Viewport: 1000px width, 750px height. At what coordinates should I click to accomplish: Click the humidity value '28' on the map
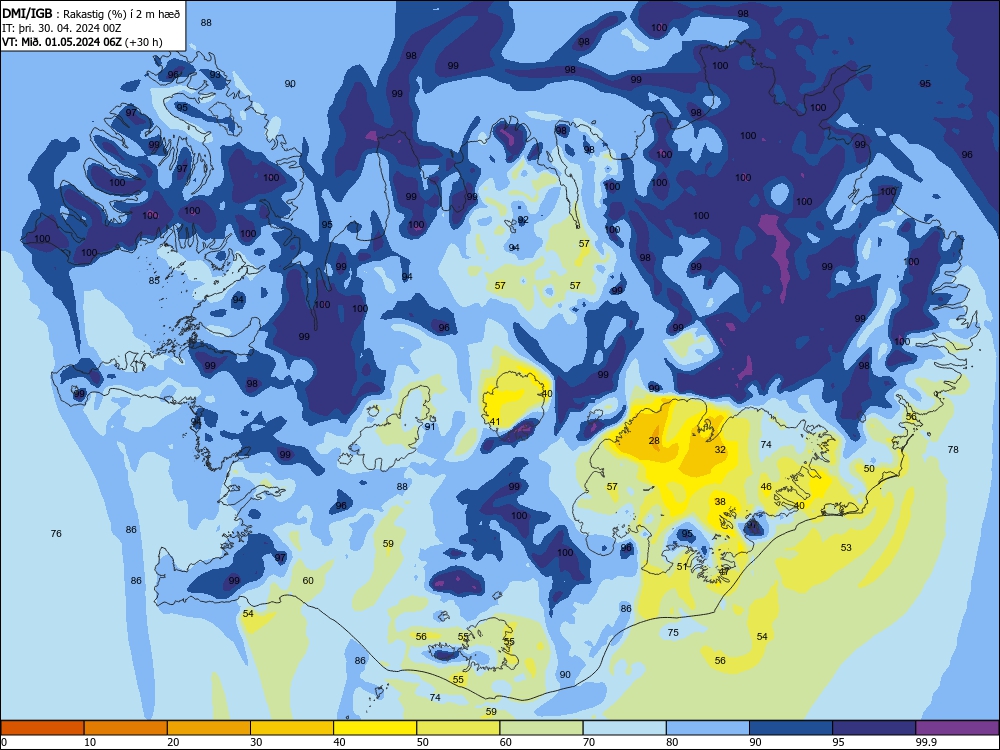(654, 441)
